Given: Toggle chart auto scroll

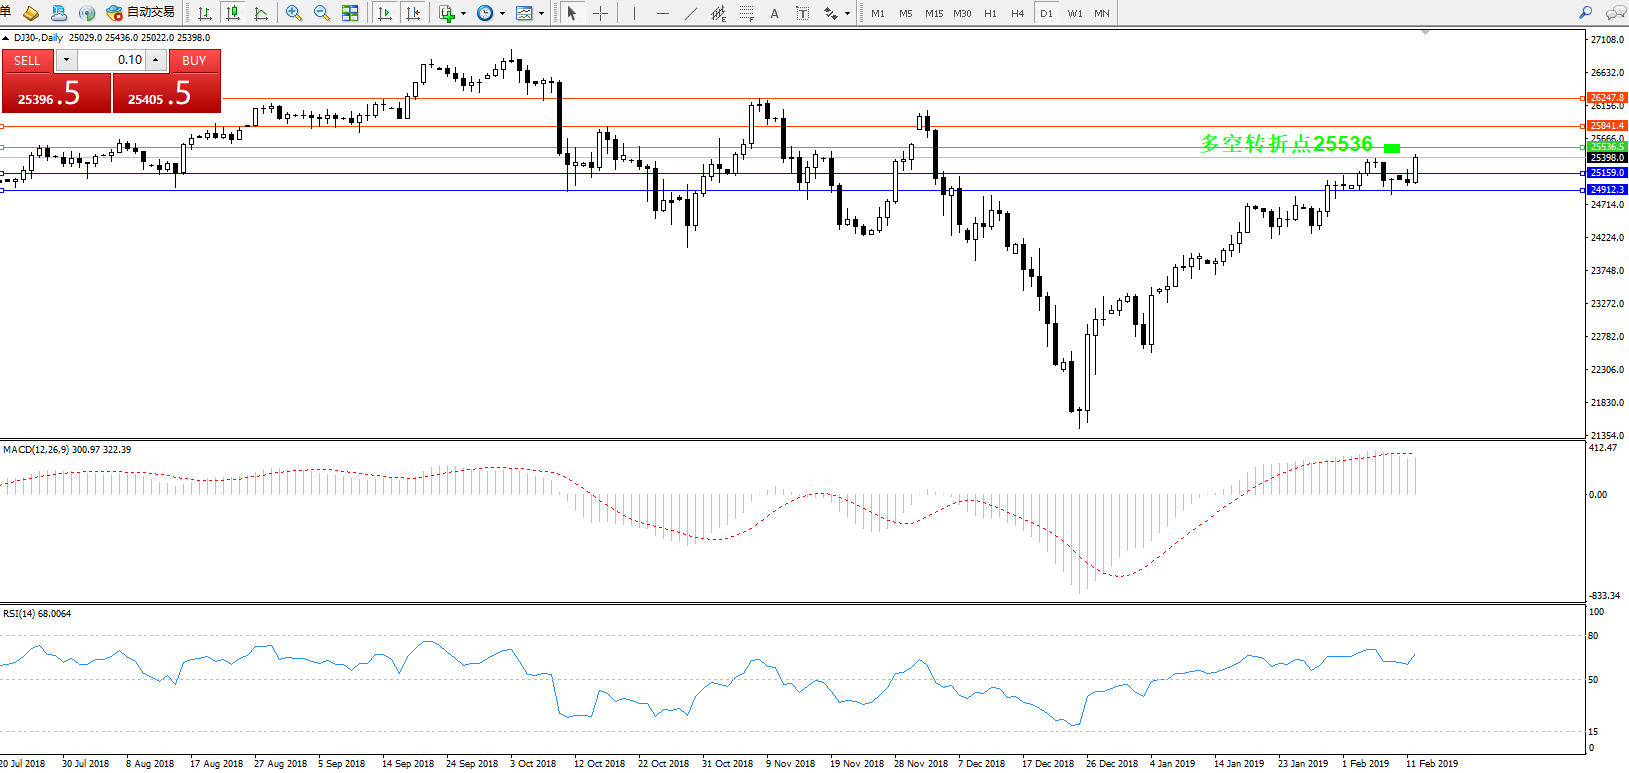Looking at the screenshot, I should coord(385,13).
